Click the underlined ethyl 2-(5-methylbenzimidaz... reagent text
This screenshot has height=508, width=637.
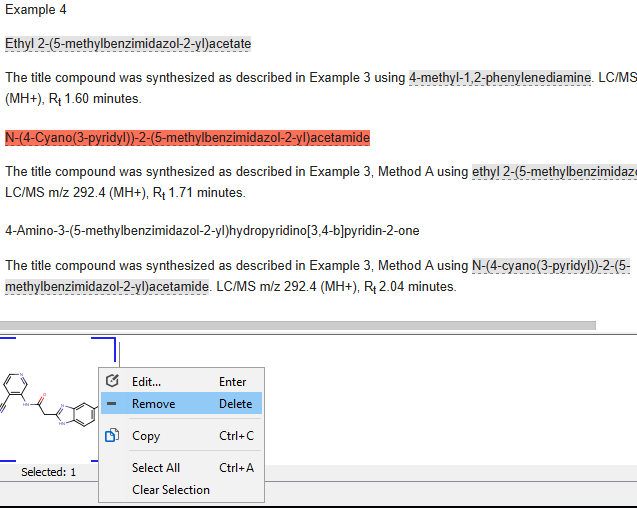[553, 171]
